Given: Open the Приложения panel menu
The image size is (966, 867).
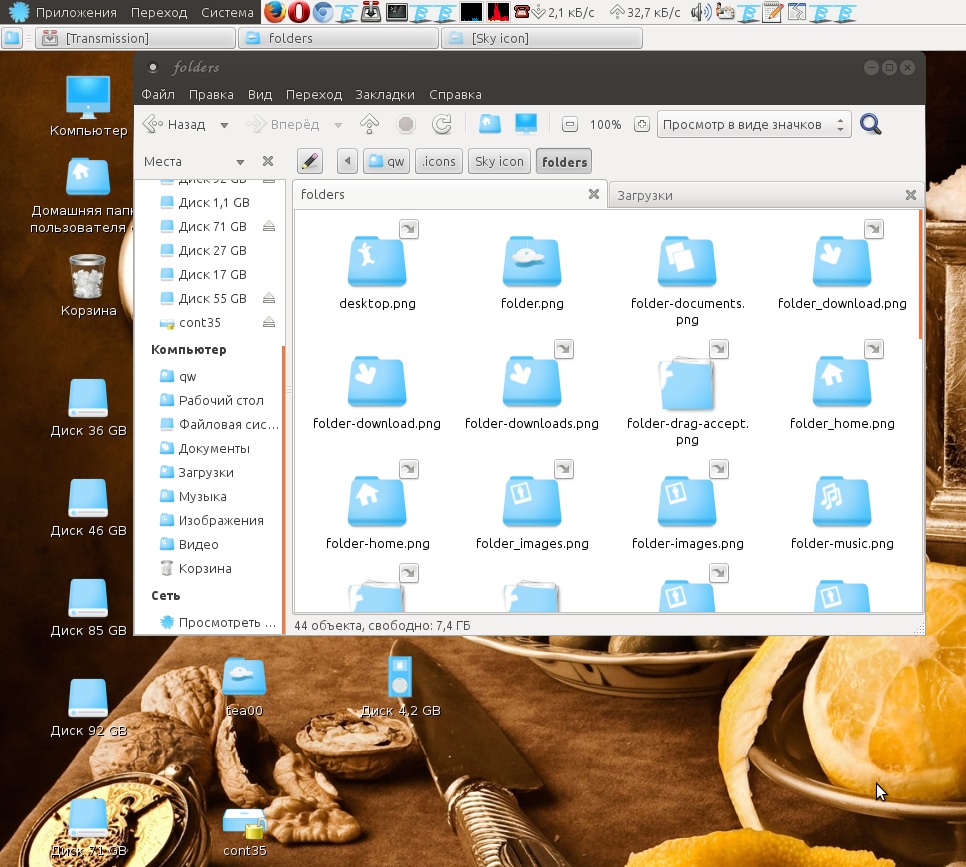Looking at the screenshot, I should [76, 12].
